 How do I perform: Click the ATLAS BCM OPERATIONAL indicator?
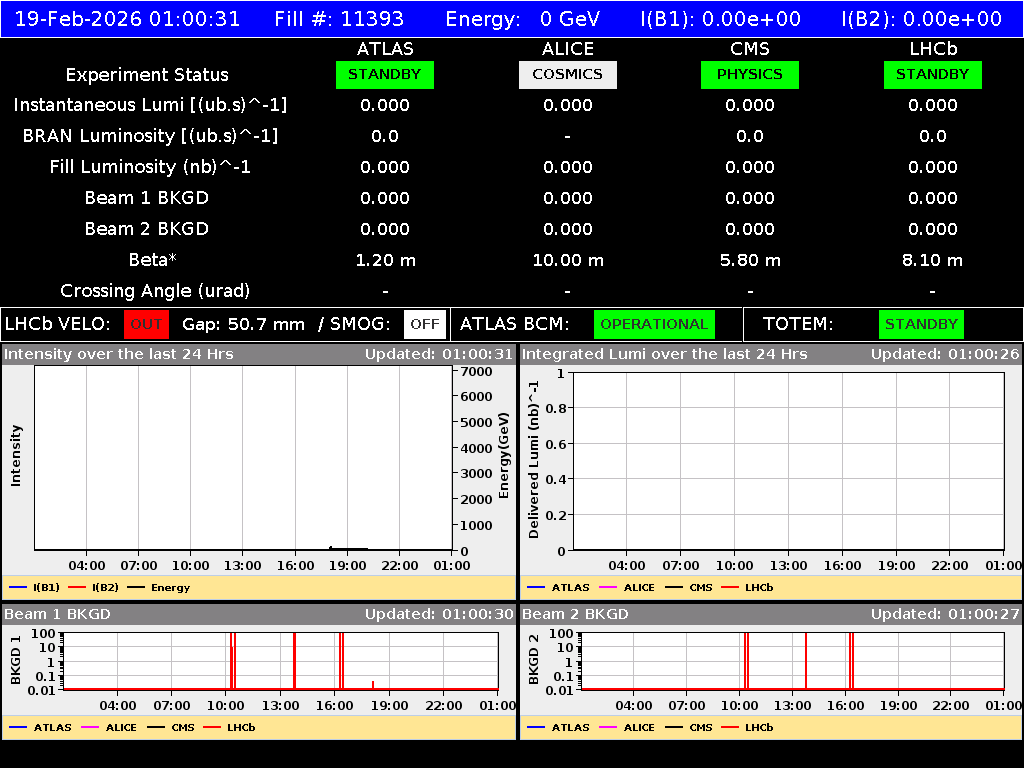pos(654,324)
